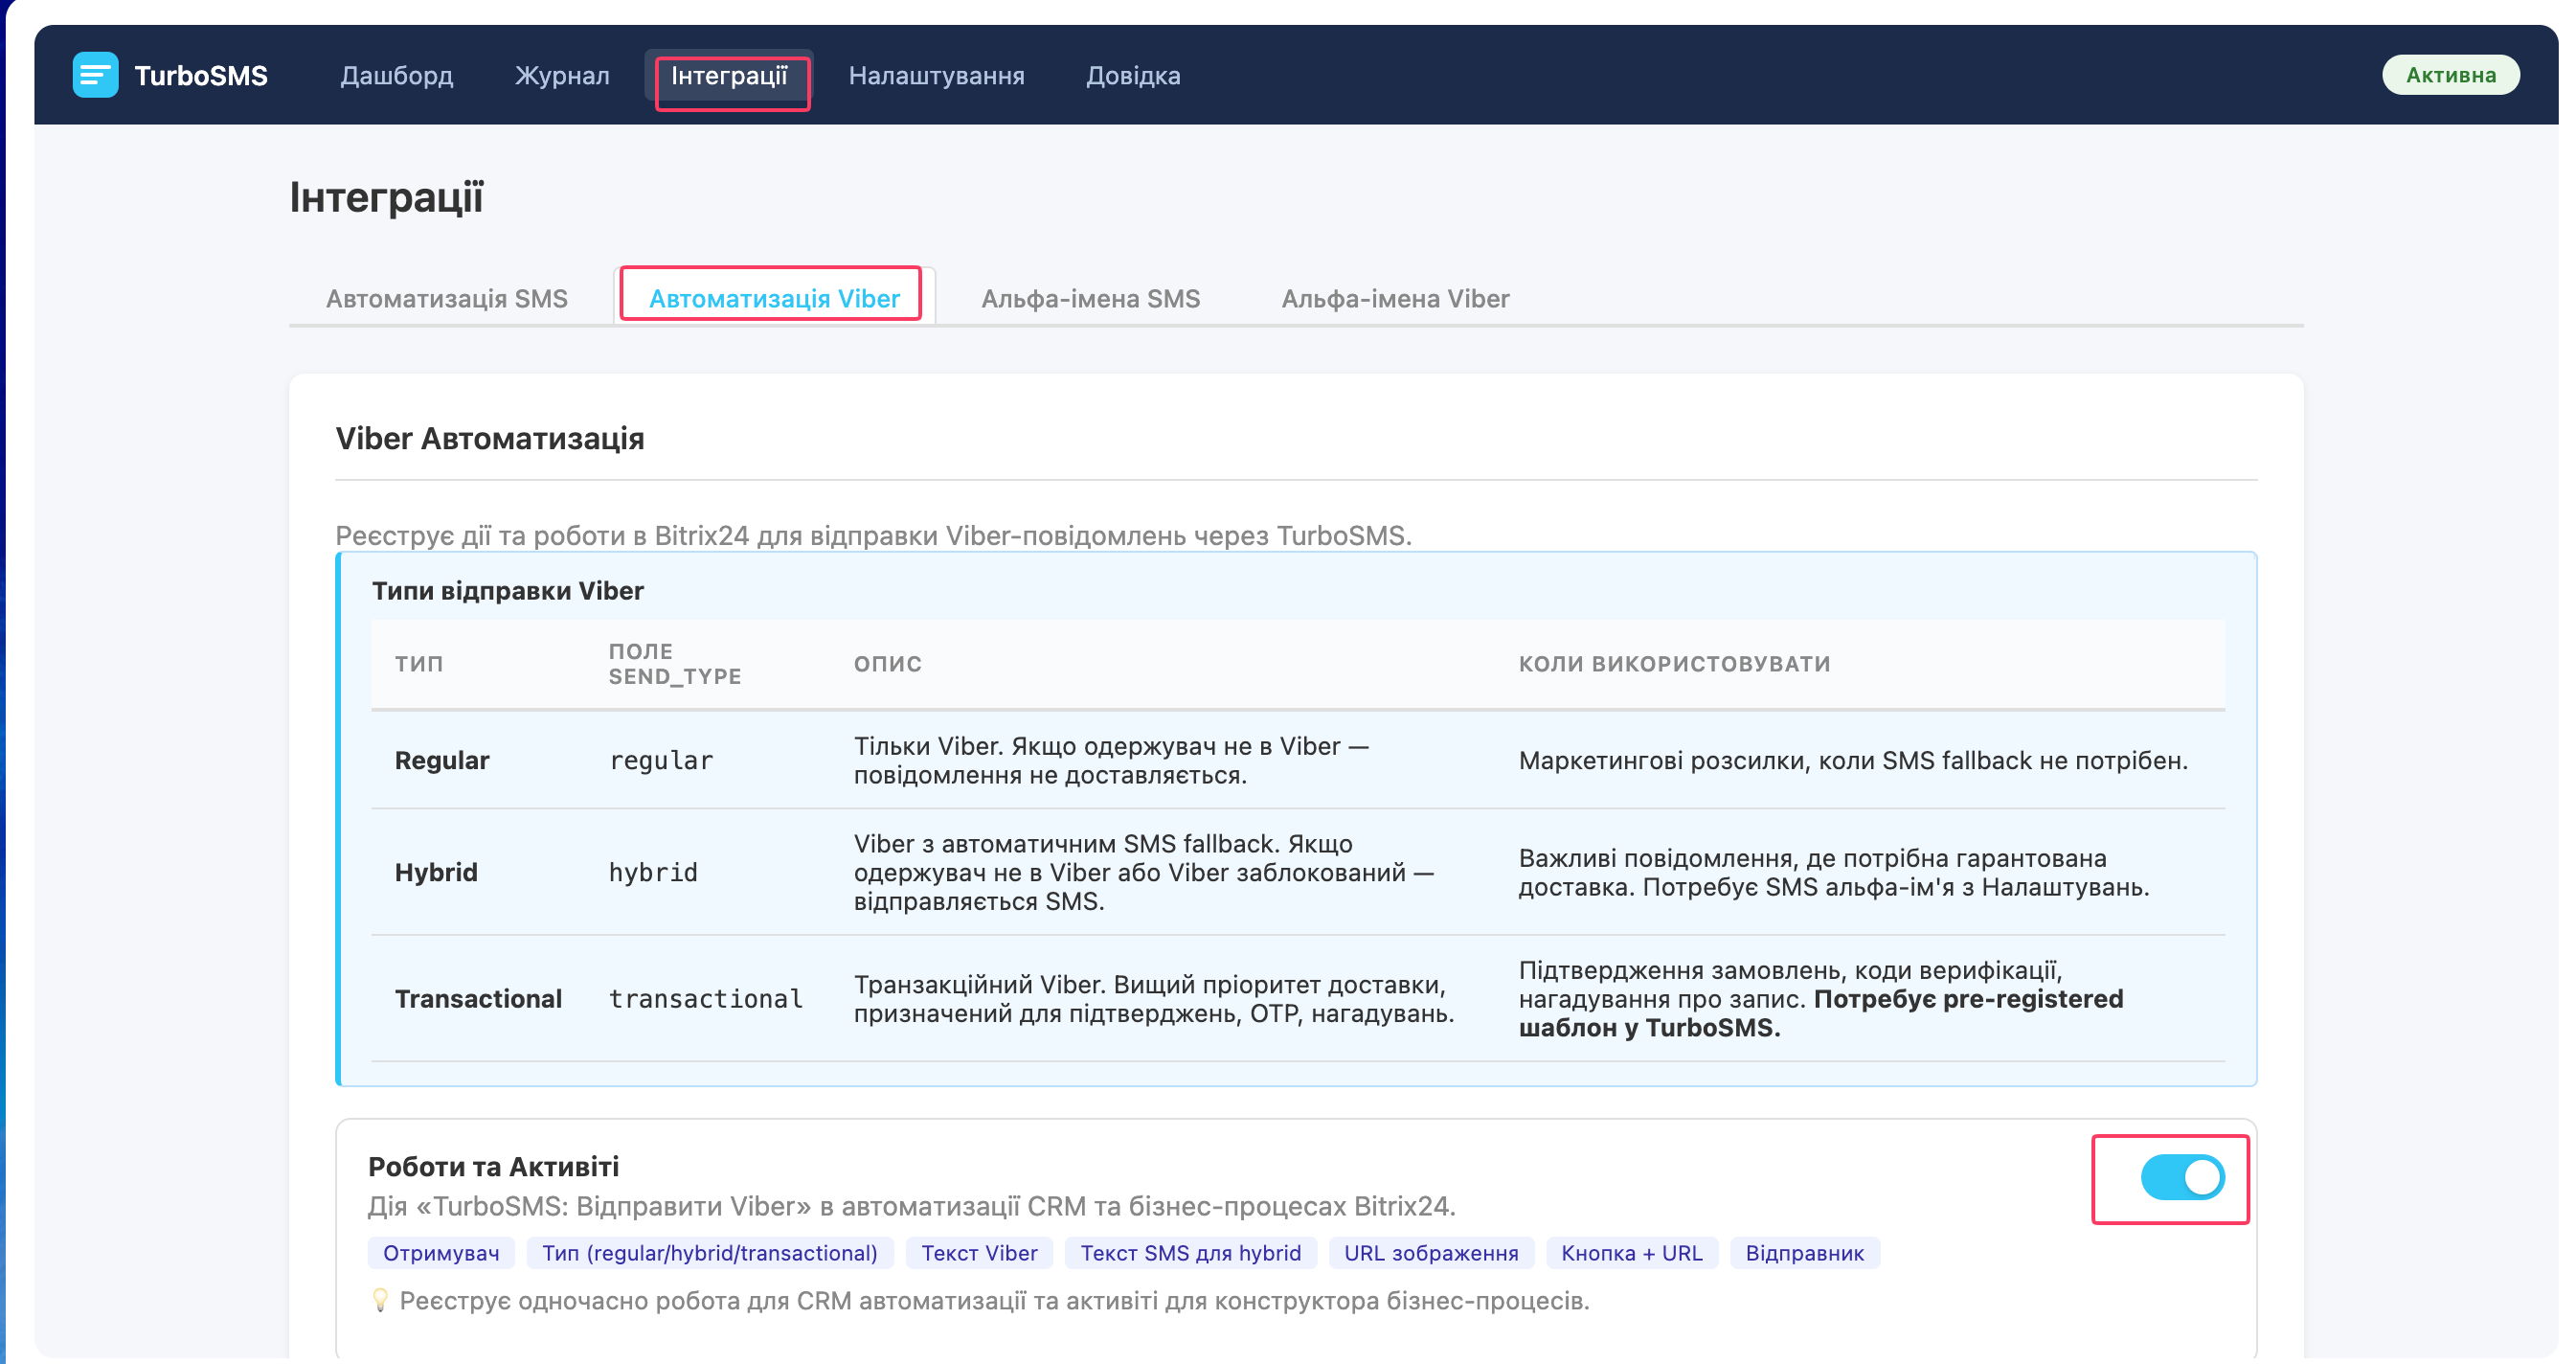Click the Отримувач tag
Viewport: 2576px width, 1364px height.
[x=441, y=1253]
